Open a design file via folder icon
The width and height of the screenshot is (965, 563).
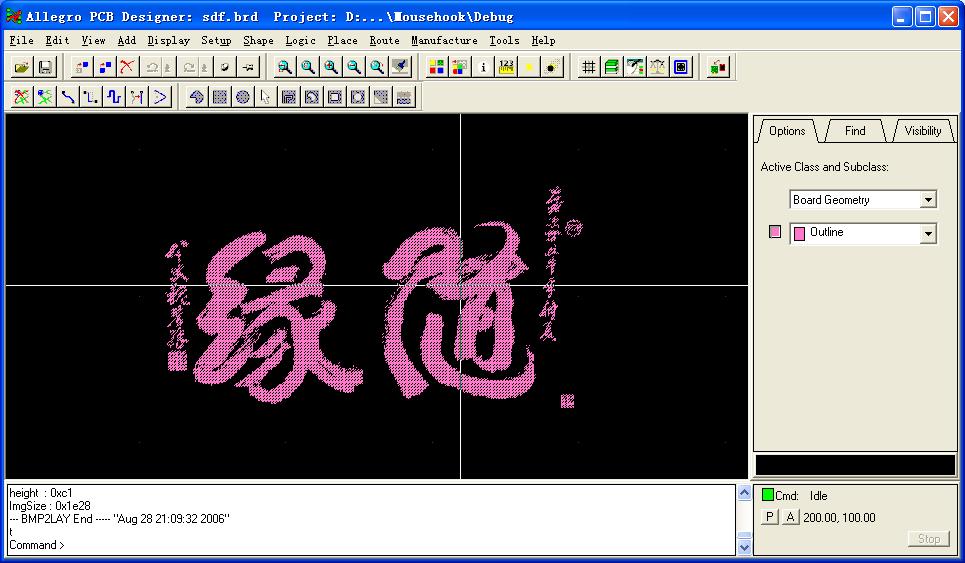point(22,66)
